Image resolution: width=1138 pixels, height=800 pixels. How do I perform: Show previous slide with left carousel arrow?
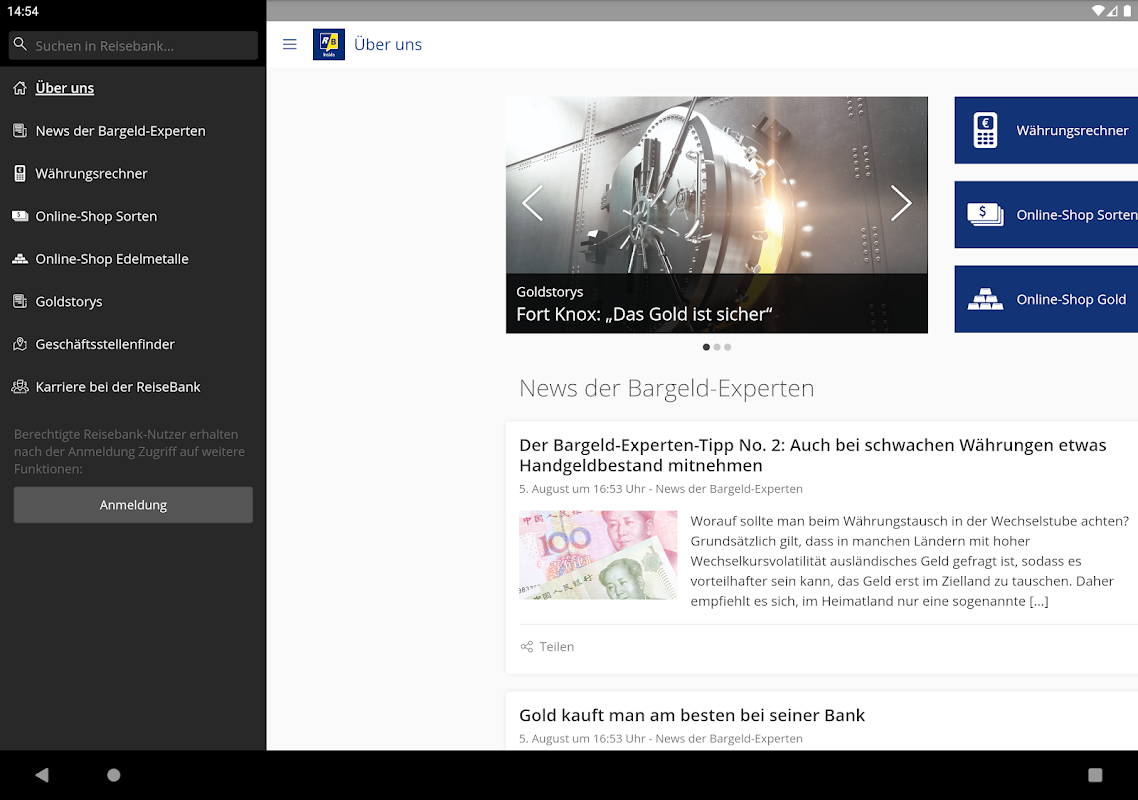tap(532, 203)
